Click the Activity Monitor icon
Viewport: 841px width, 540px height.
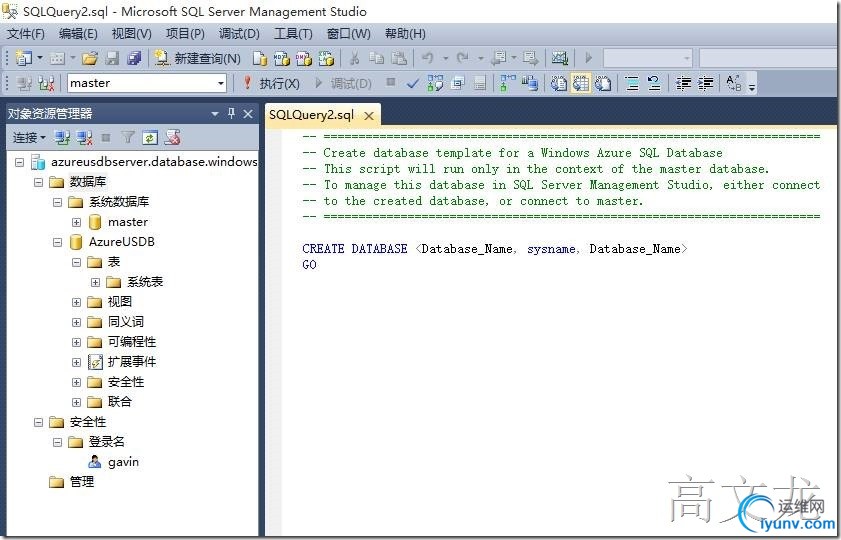559,58
